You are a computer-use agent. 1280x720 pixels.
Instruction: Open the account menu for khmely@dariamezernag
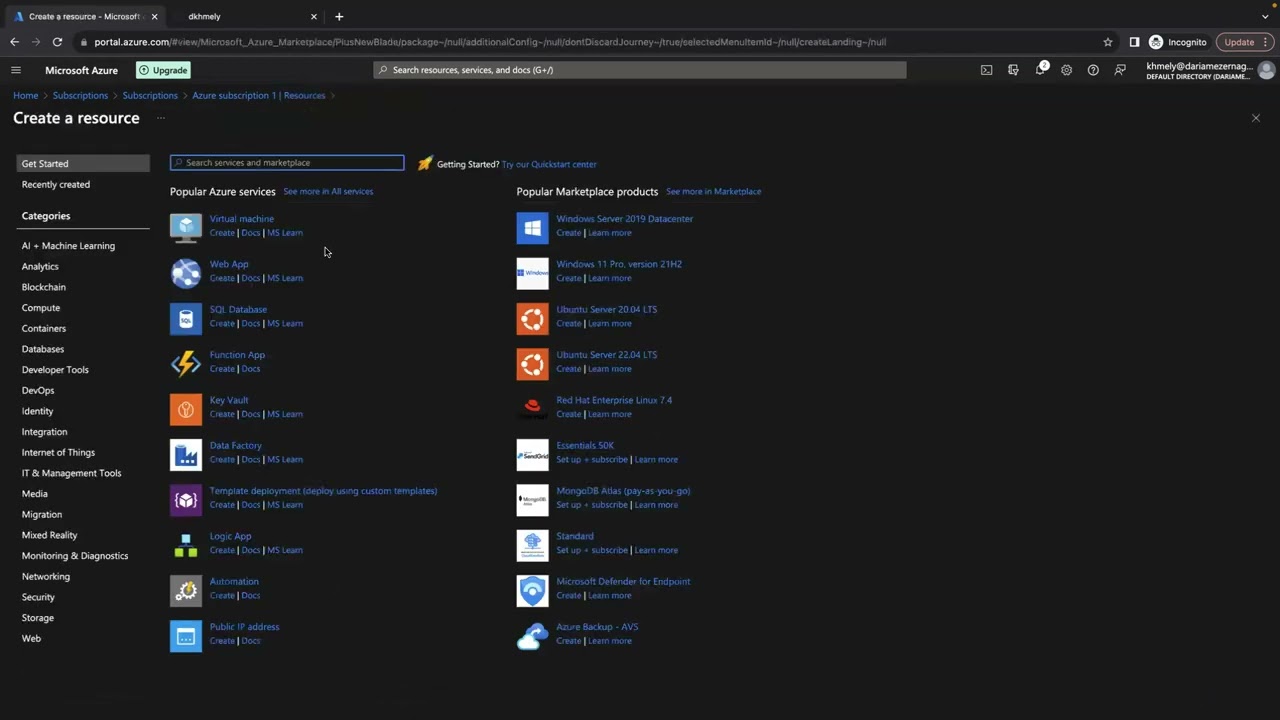(x=1210, y=70)
